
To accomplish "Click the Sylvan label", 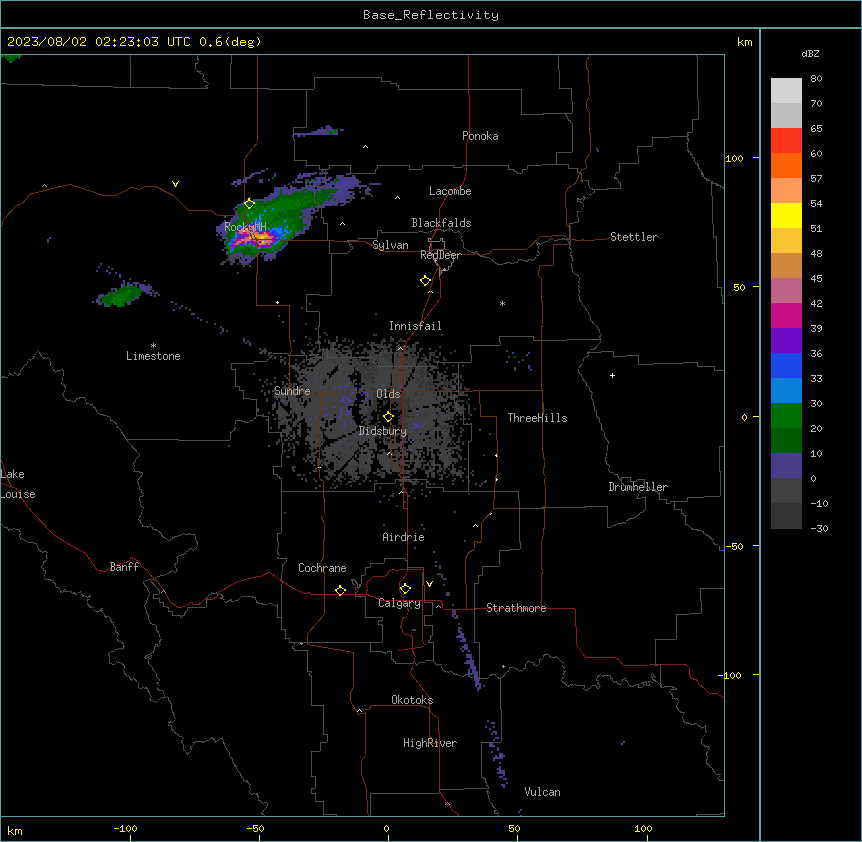I will point(390,245).
